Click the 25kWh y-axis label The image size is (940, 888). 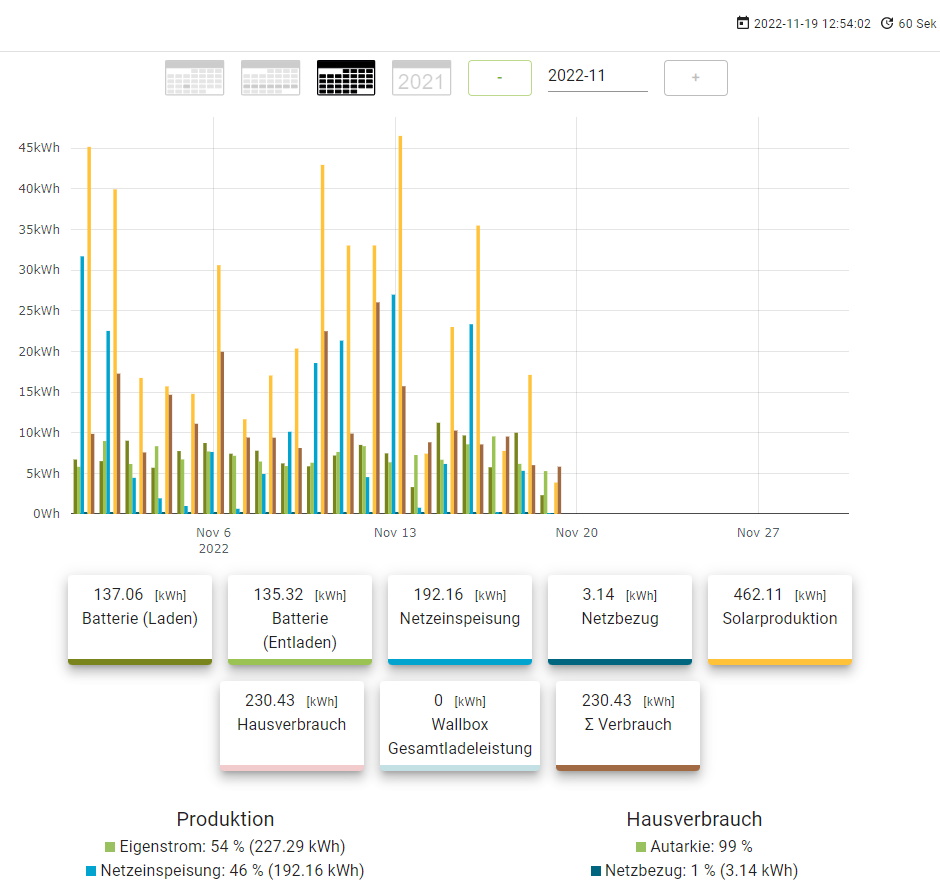tap(39, 311)
